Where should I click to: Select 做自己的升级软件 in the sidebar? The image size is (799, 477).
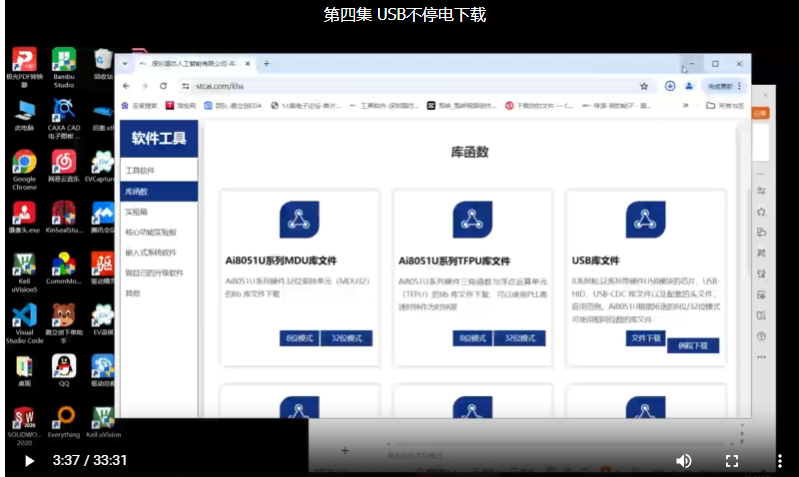tap(159, 273)
